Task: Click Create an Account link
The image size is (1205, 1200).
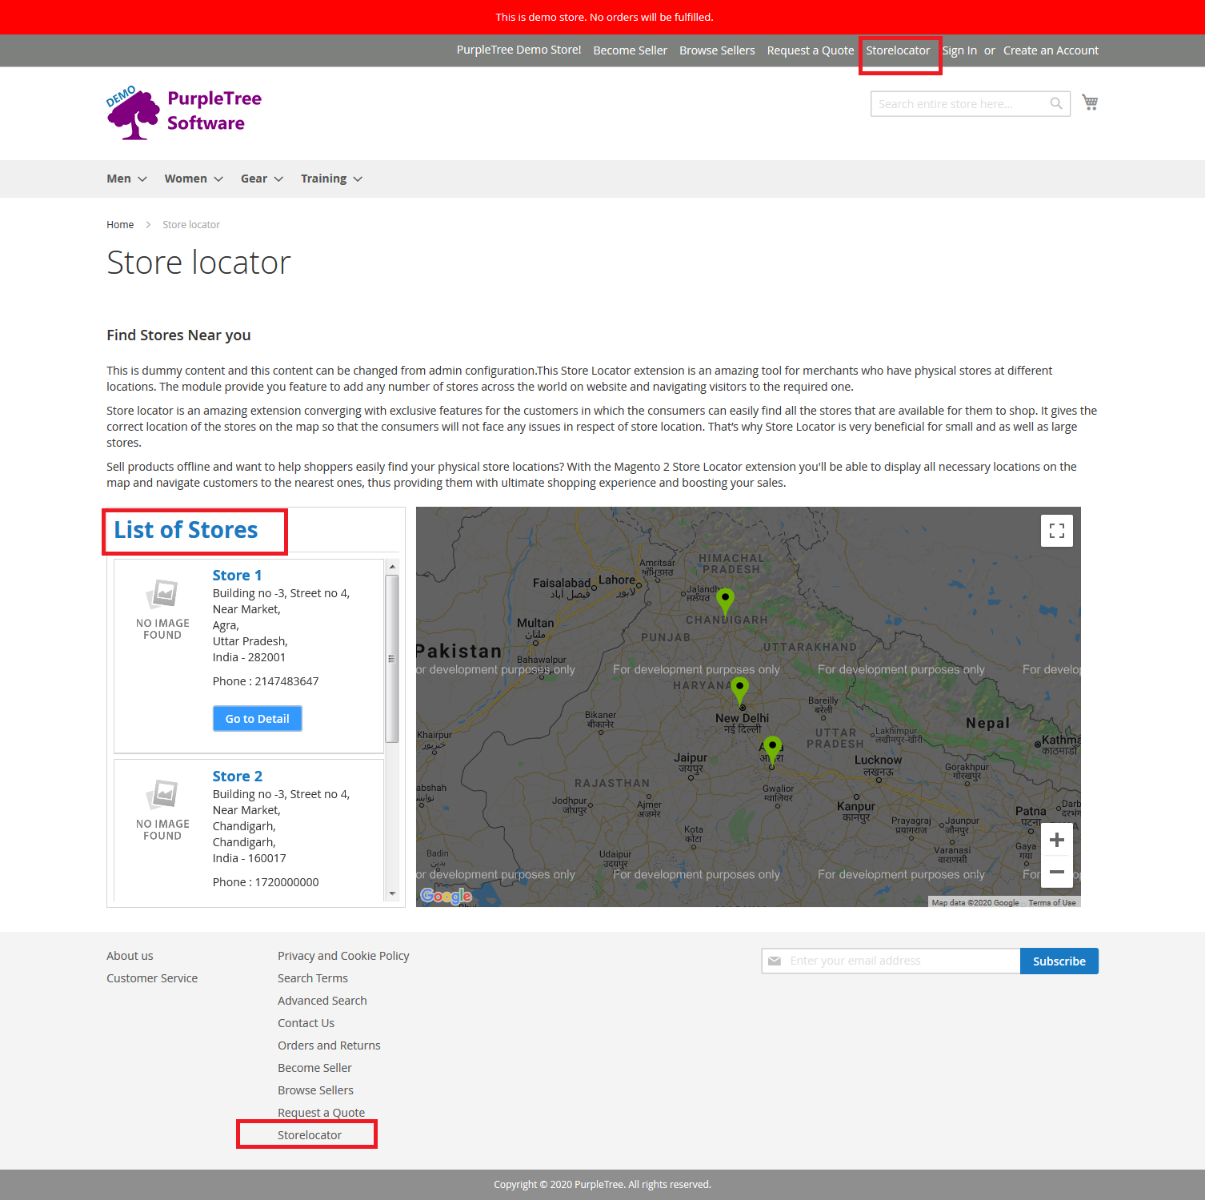Action: [x=1051, y=50]
